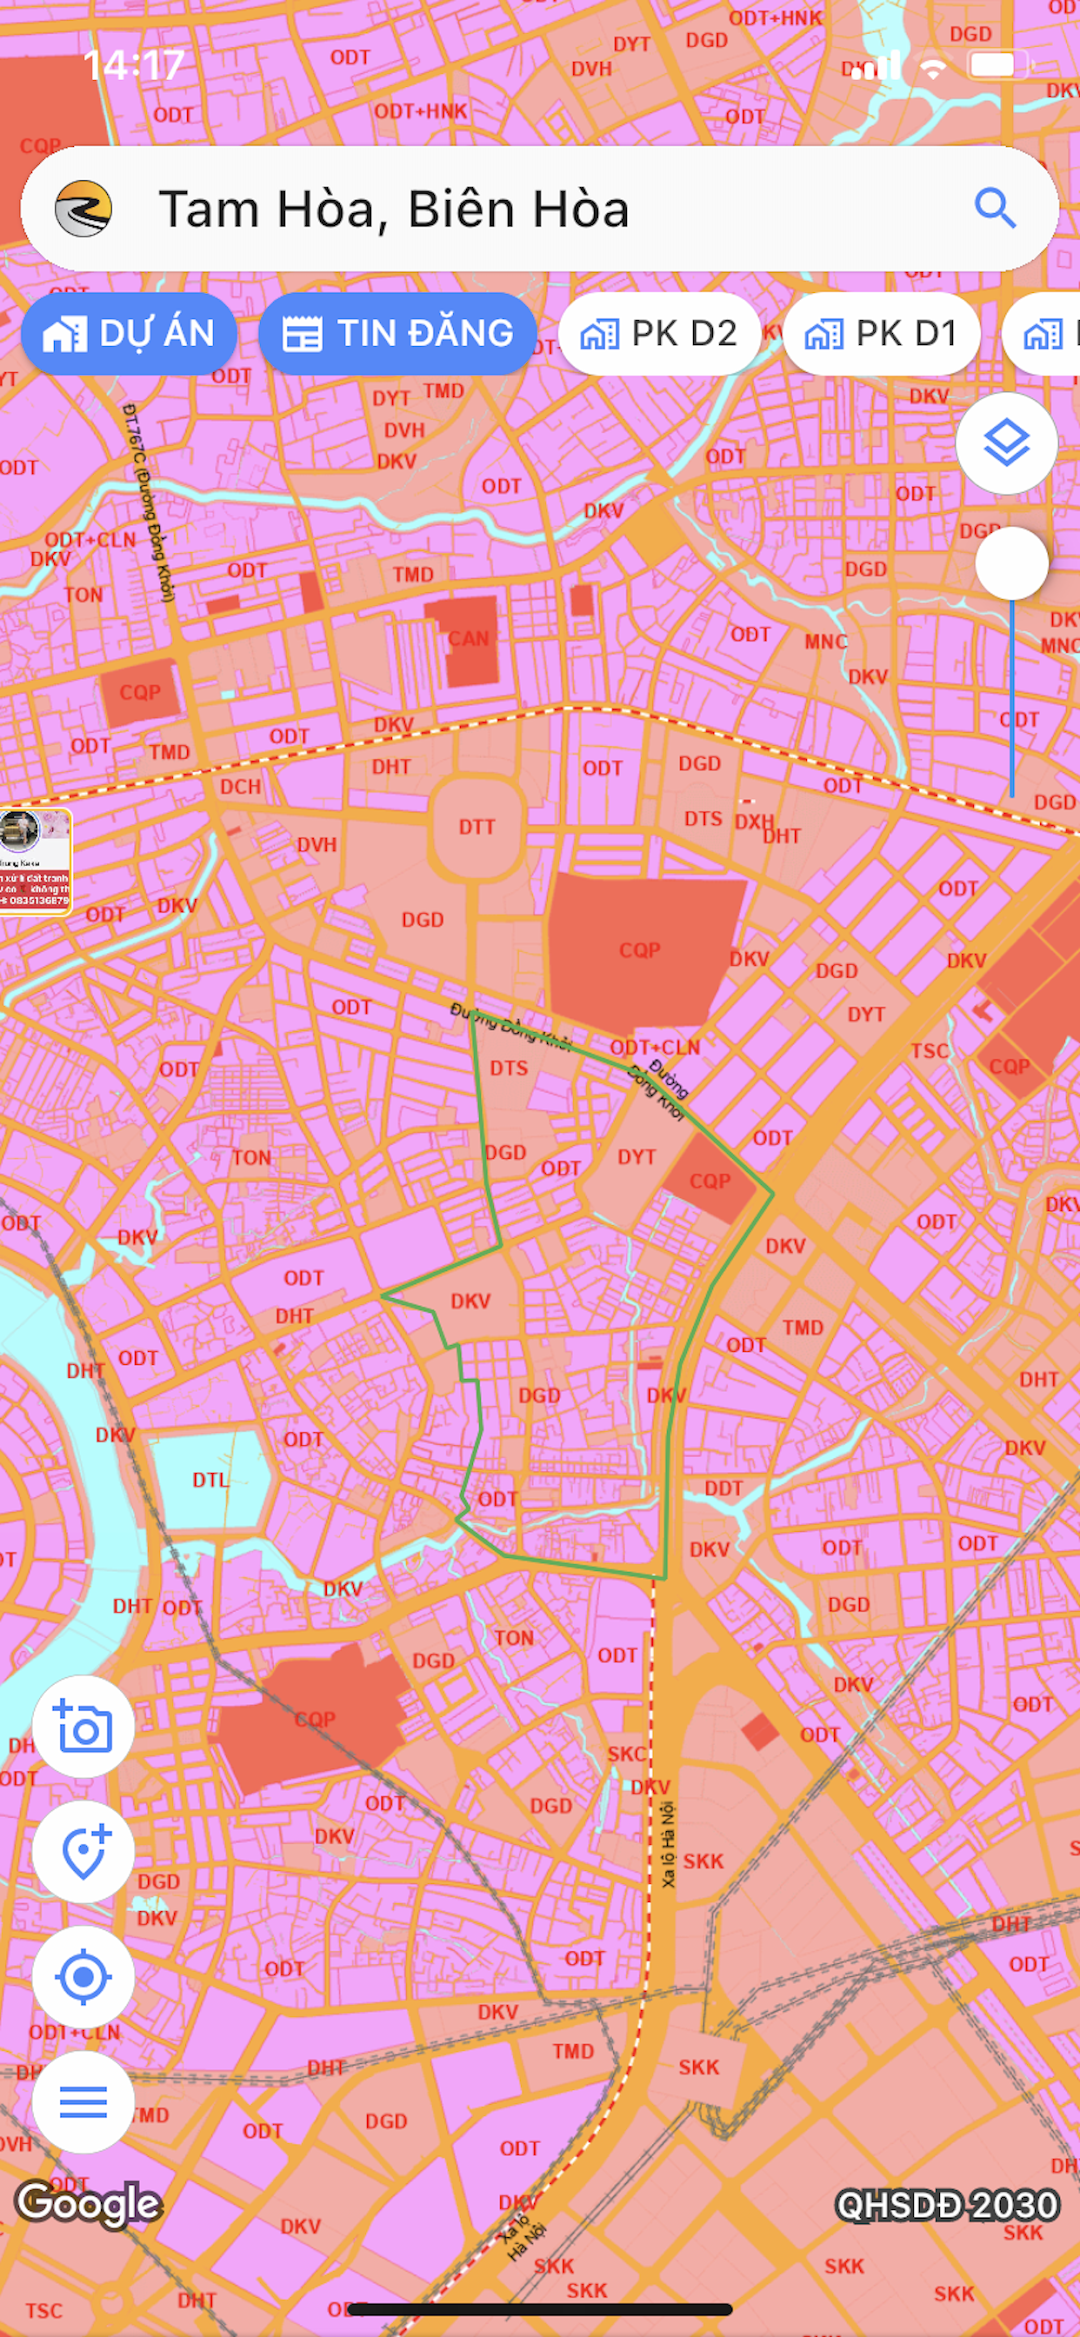Click the QHSDĐ 2030 map label
Screen dimensions: 1080x2337
946,2205
